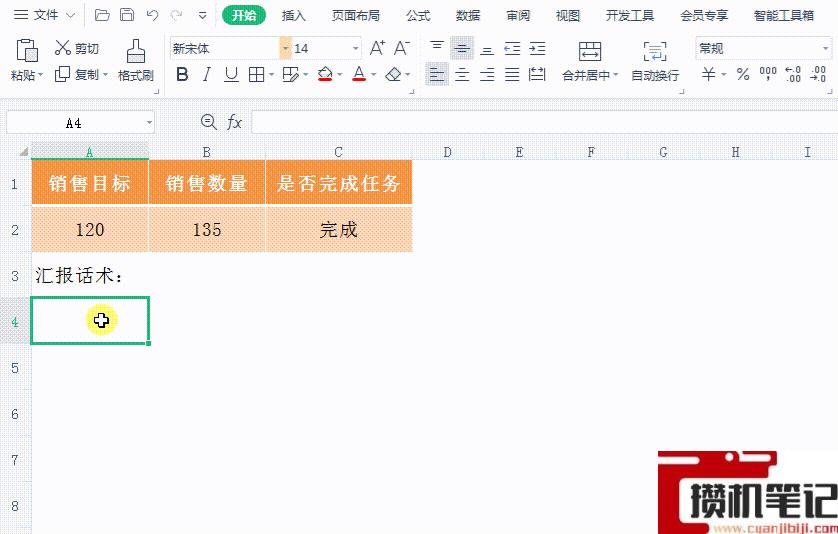Image resolution: width=838 pixels, height=534 pixels.
Task: Click the Select All corner triangle
Action: pos(23,152)
